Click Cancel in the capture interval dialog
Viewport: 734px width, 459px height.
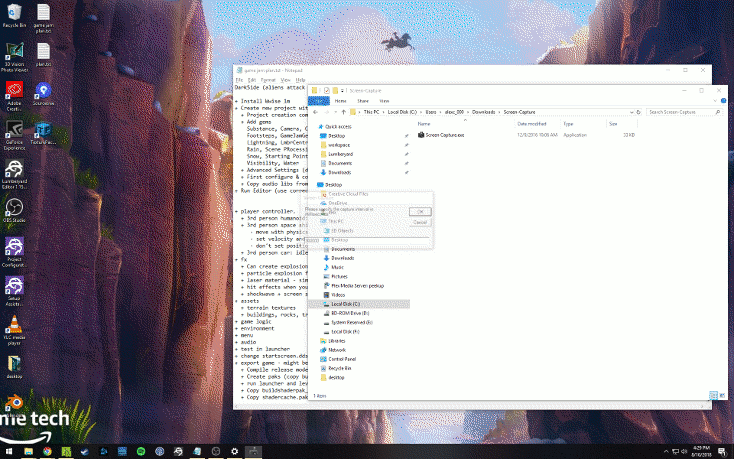[420, 222]
